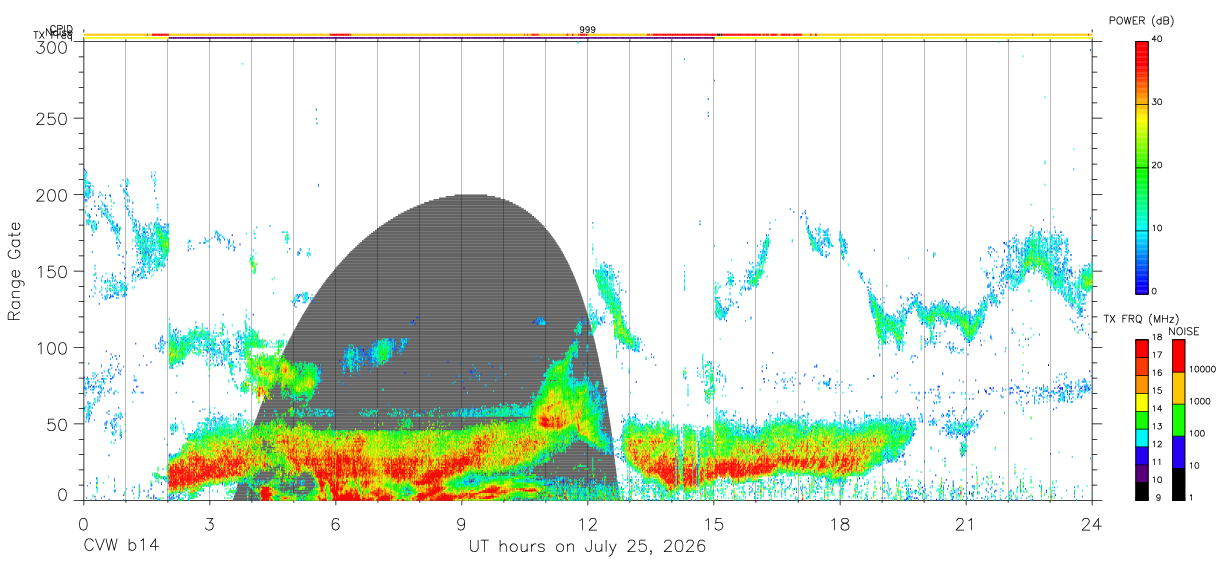The width and height of the screenshot is (1228, 567).
Task: Click the 10000 label on noise scale
Action: point(1204,369)
